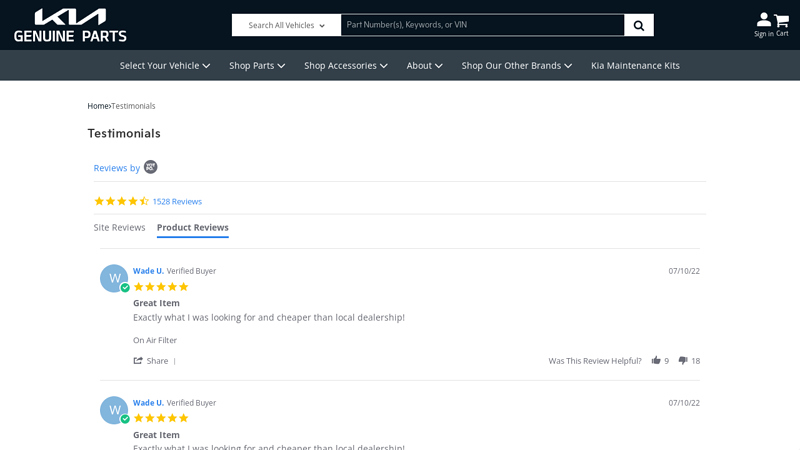800x450 pixels.
Task: Click Share text on first review
Action: click(x=157, y=361)
